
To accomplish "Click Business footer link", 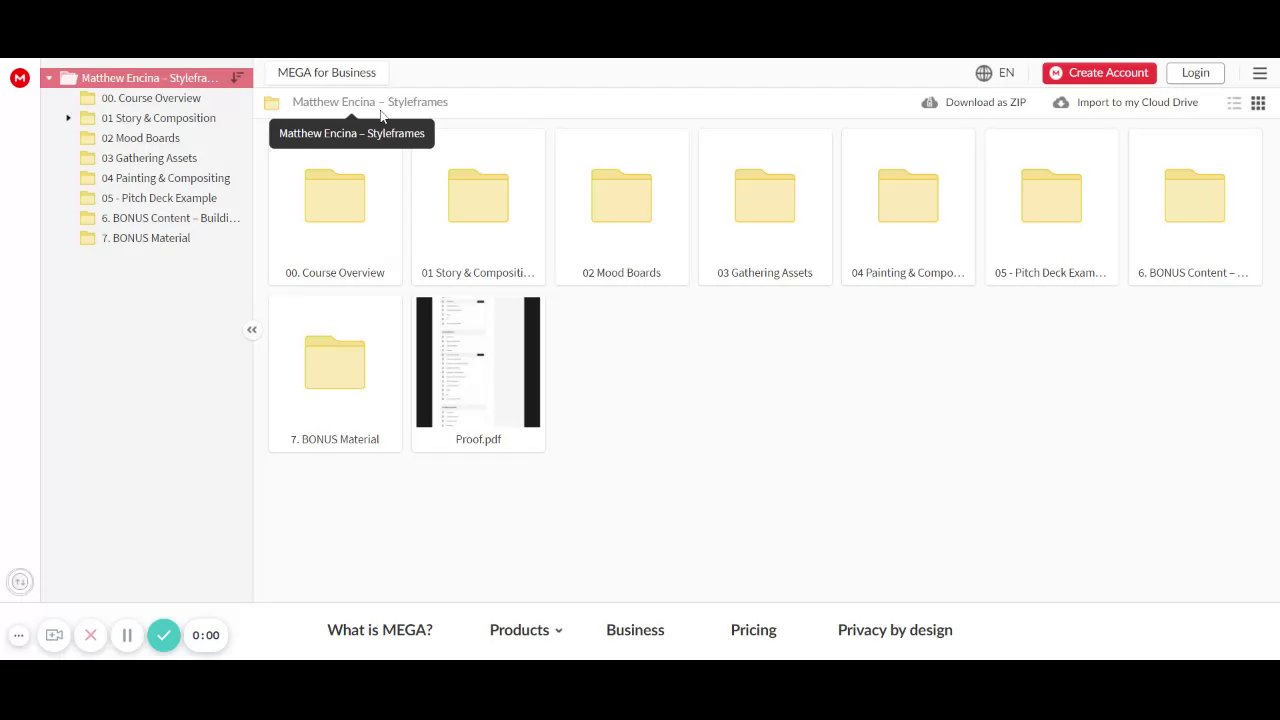I will (x=635, y=630).
